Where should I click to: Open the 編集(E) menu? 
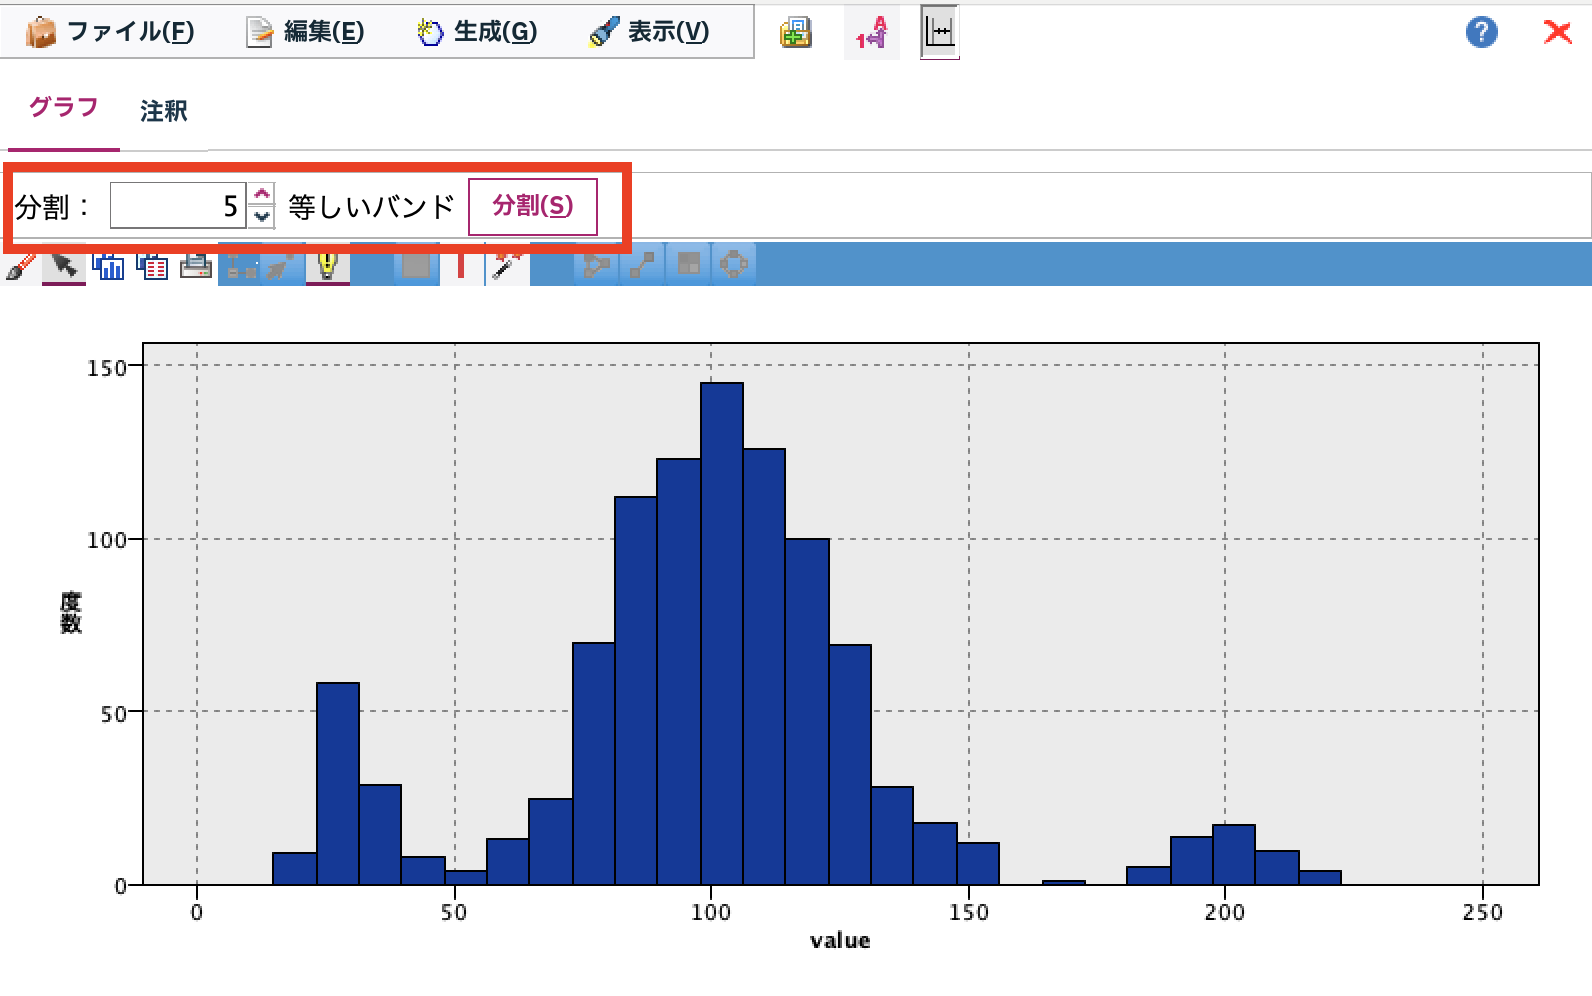[x=305, y=32]
